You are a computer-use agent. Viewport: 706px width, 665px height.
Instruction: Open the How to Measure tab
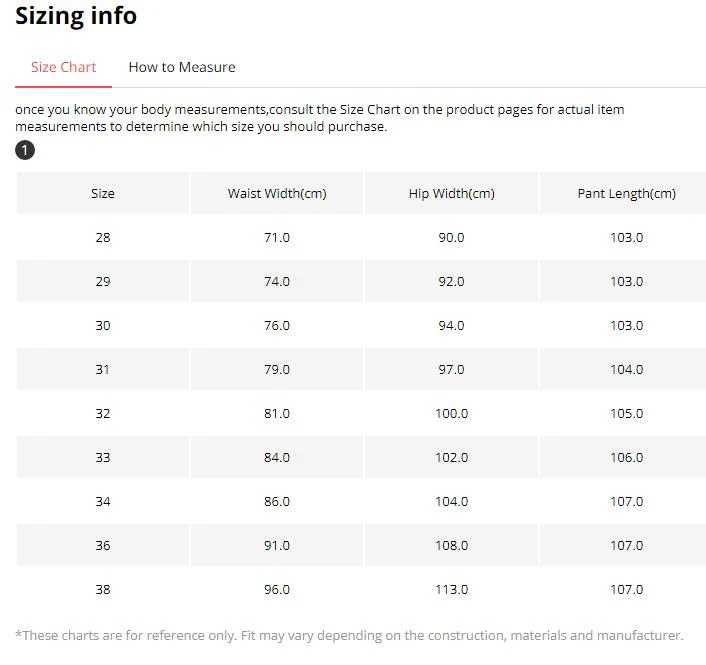click(182, 67)
